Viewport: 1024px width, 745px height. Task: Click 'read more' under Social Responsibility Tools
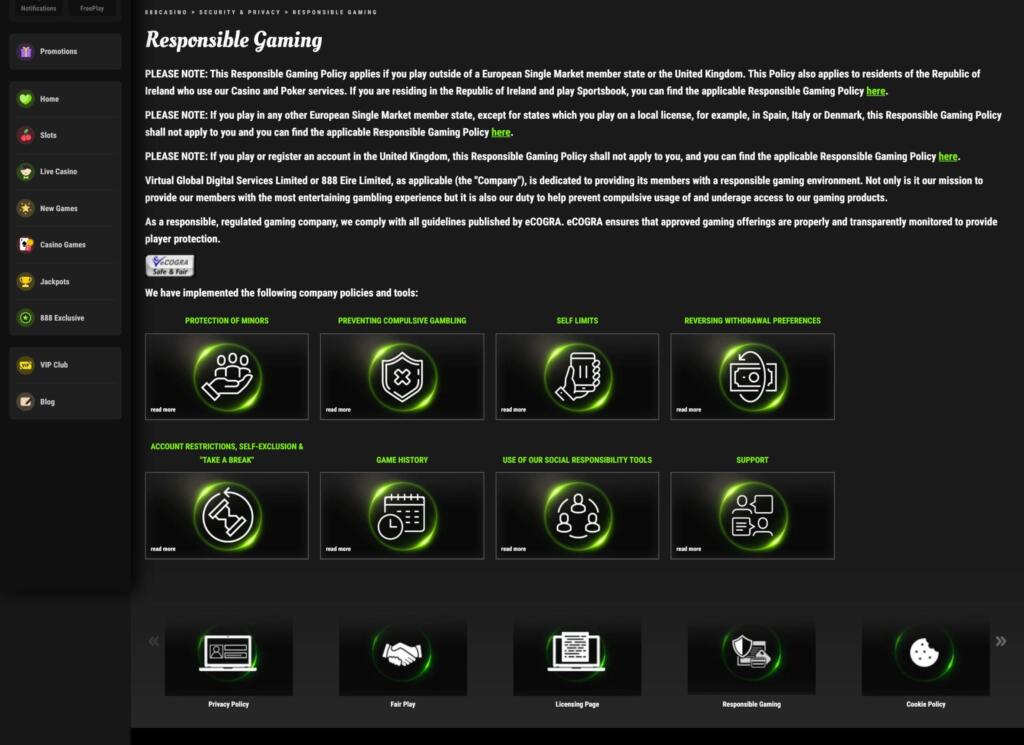pos(513,549)
